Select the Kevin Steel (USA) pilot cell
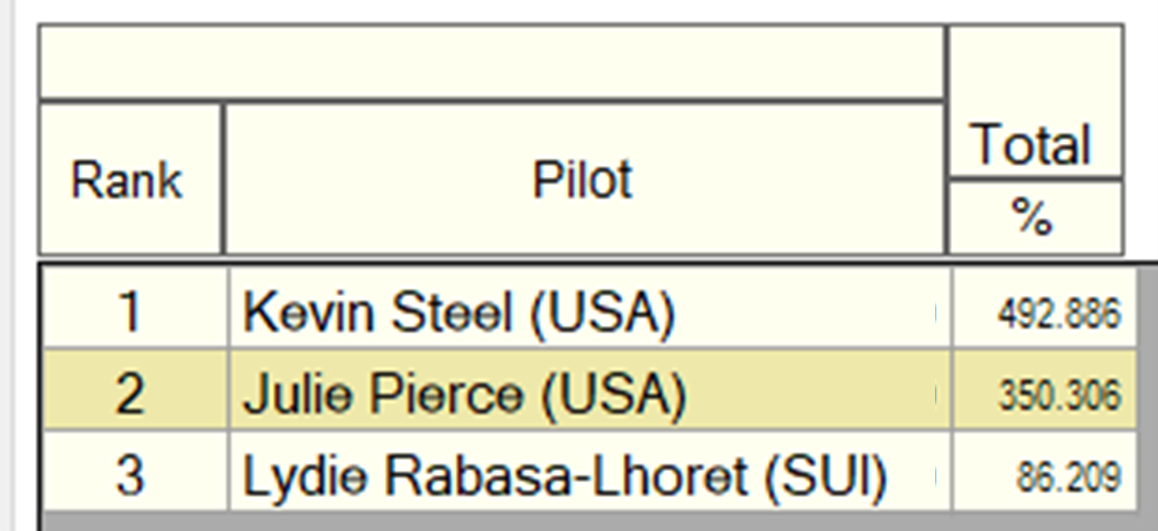This screenshot has width=1158, height=531. (x=590, y=311)
